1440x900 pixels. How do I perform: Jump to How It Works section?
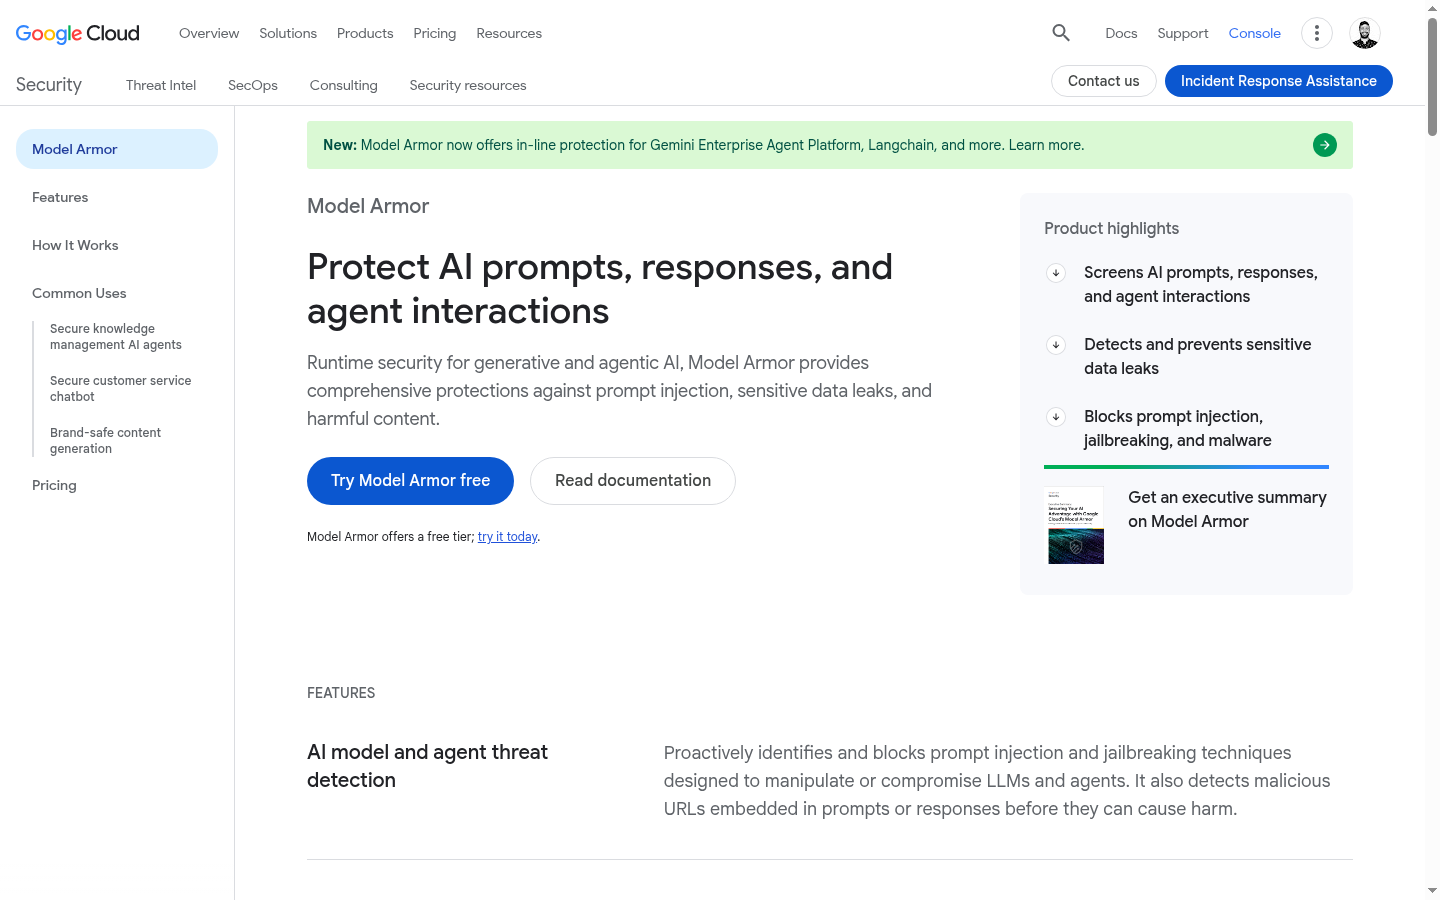[x=75, y=245]
